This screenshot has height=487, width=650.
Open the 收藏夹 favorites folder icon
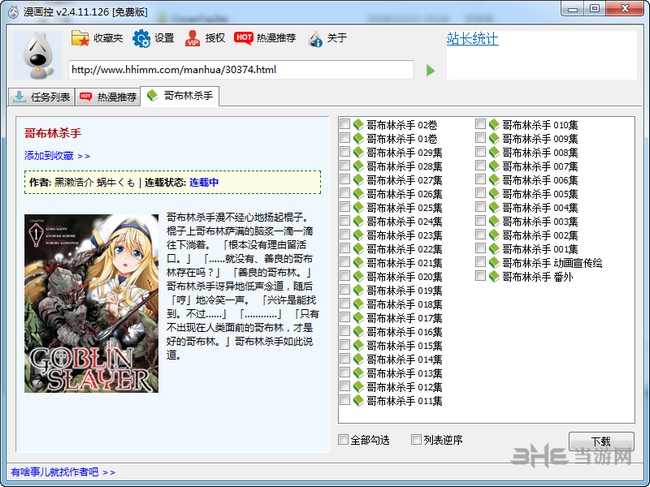click(80, 38)
